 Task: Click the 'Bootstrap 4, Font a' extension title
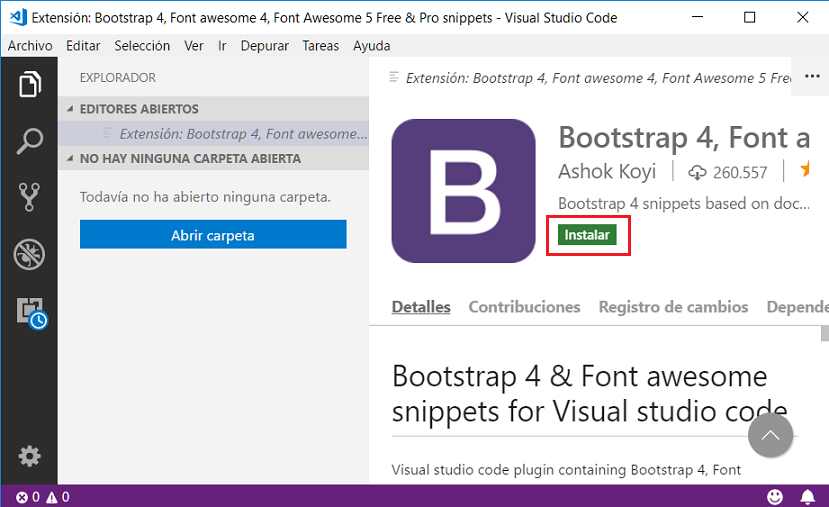pyautogui.click(x=684, y=137)
